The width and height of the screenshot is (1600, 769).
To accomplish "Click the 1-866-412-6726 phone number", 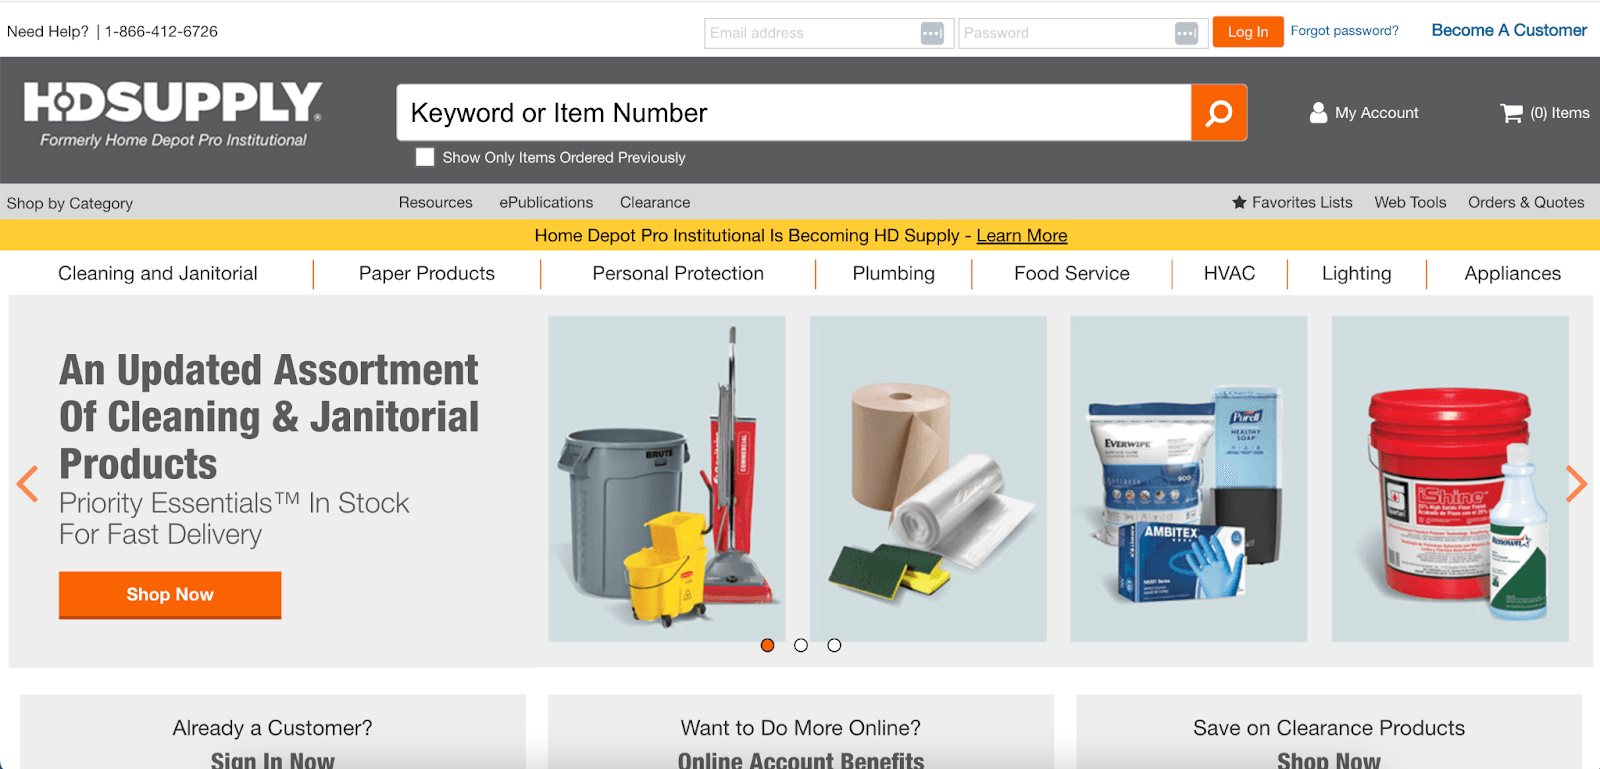I will tap(161, 31).
